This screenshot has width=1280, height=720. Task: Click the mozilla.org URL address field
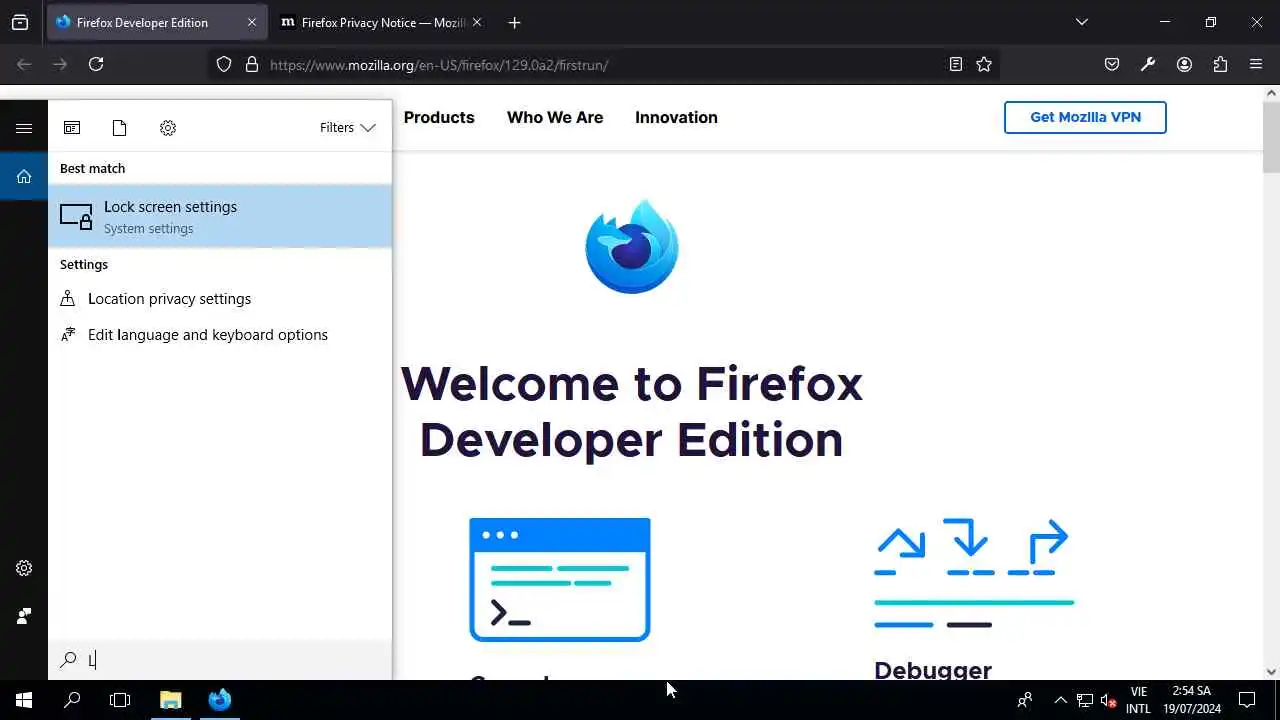[x=604, y=64]
